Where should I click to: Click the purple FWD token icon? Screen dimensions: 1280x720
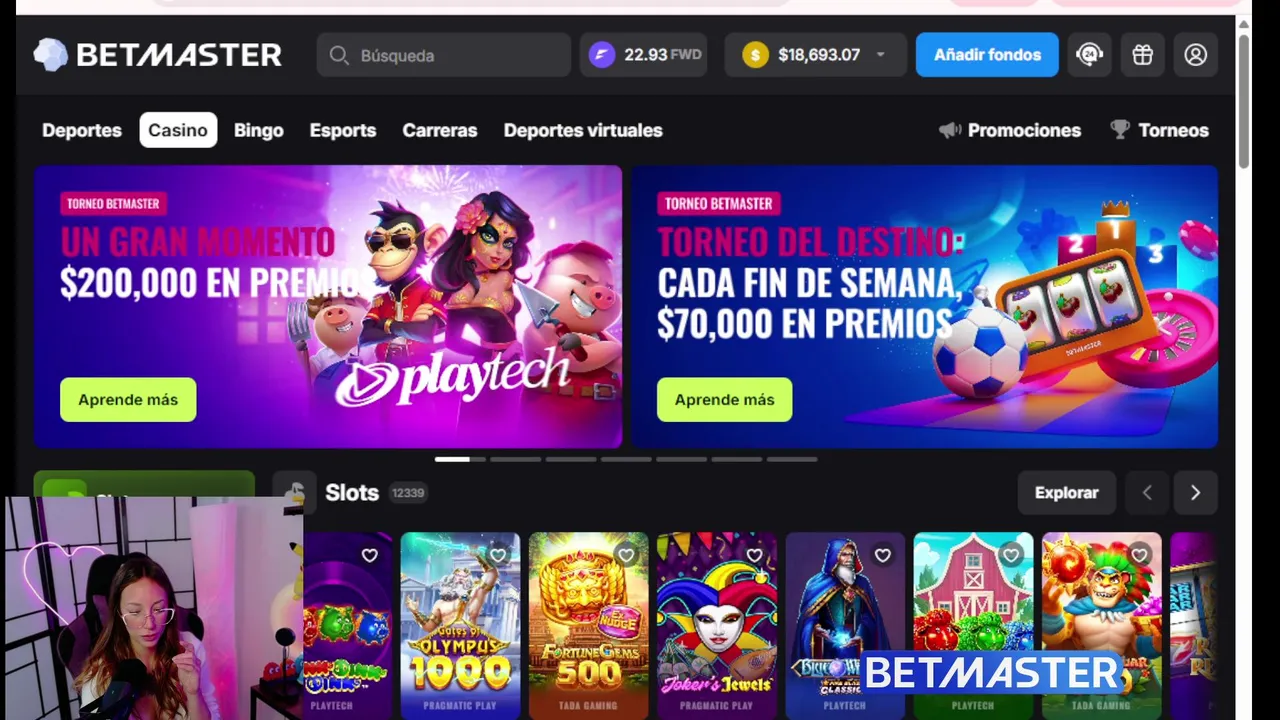point(601,55)
